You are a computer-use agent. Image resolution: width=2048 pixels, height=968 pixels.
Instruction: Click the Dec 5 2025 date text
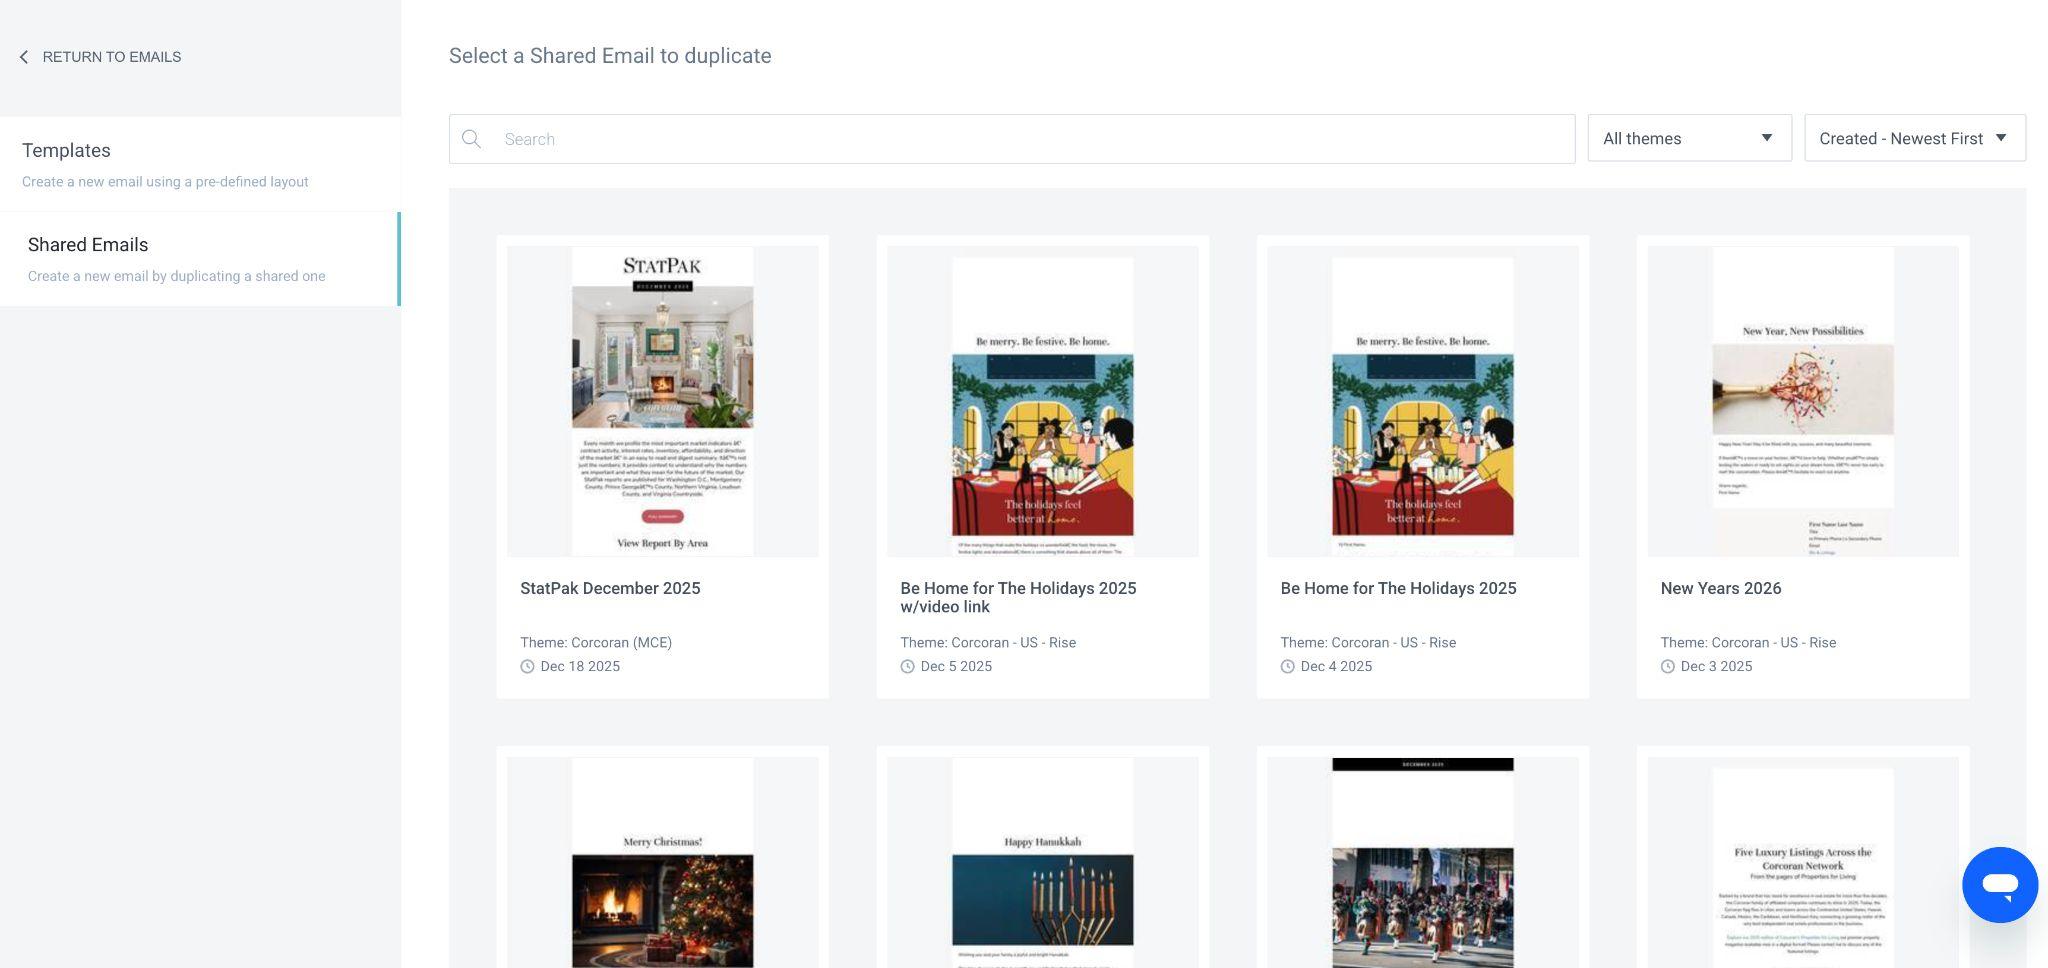(956, 666)
